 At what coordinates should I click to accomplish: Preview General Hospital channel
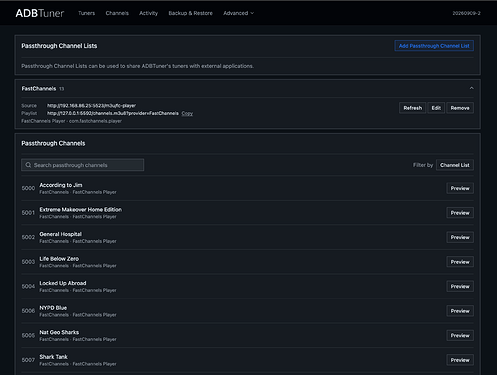[x=460, y=237]
